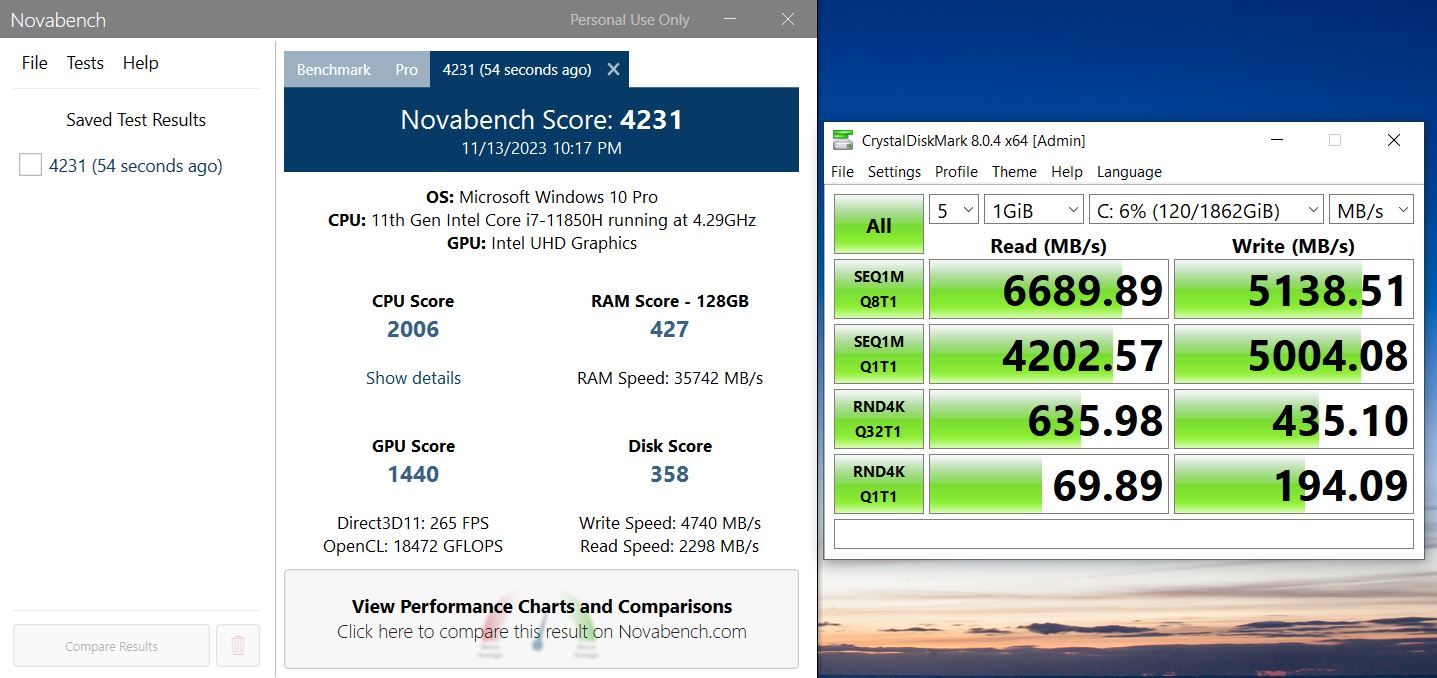Viewport: 1437px width, 678px height.
Task: Click the CrystalDiskMark app icon in title bar
Action: tap(843, 140)
